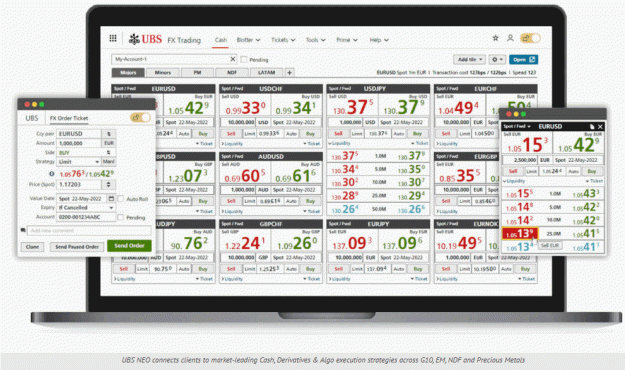Screen dimensions: 625x370
Task: Check the Pending box beside account field
Action: click(x=244, y=59)
